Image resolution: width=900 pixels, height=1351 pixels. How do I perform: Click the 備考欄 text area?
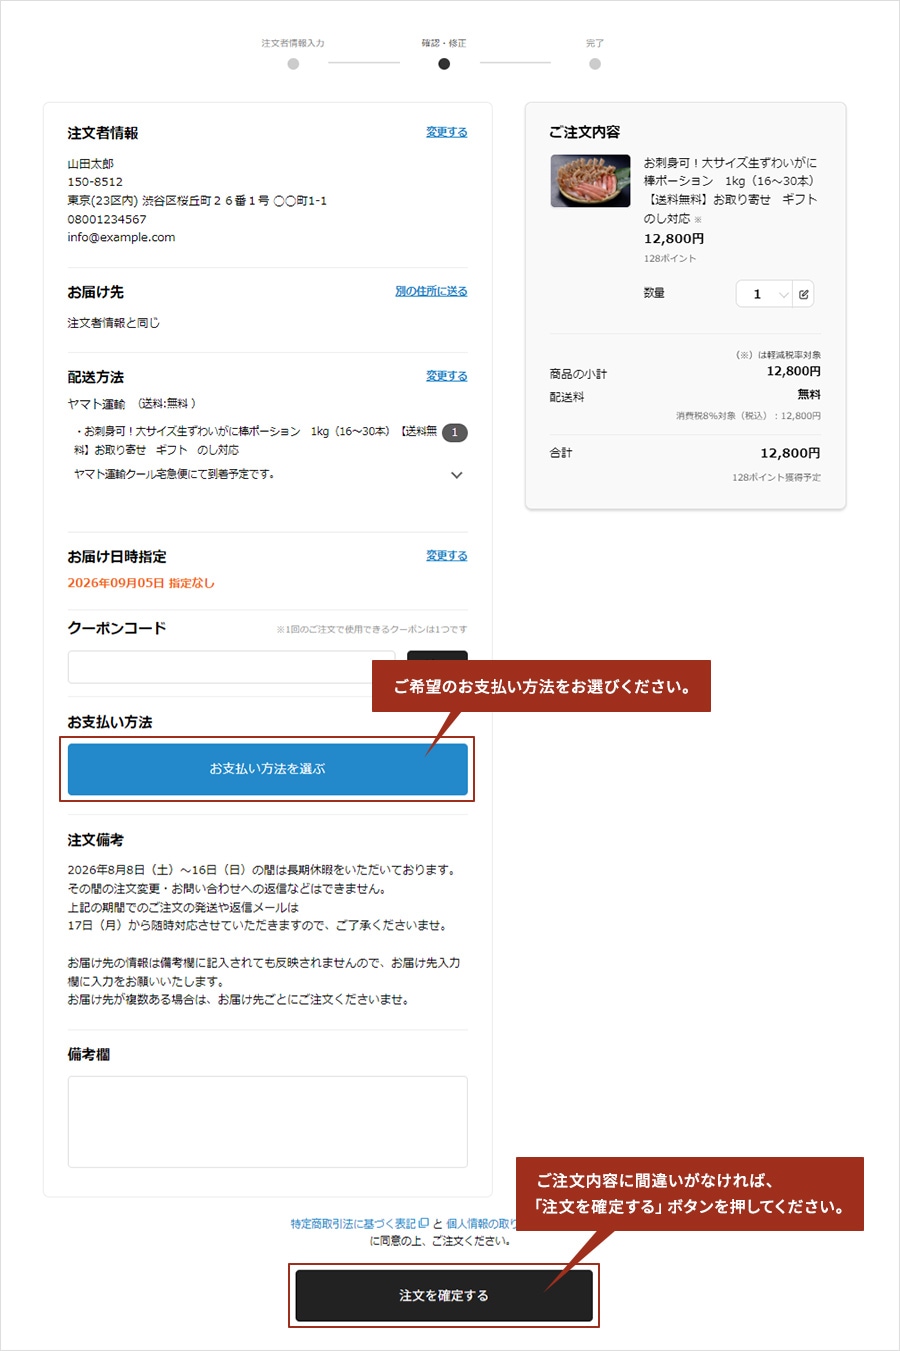pyautogui.click(x=268, y=1122)
